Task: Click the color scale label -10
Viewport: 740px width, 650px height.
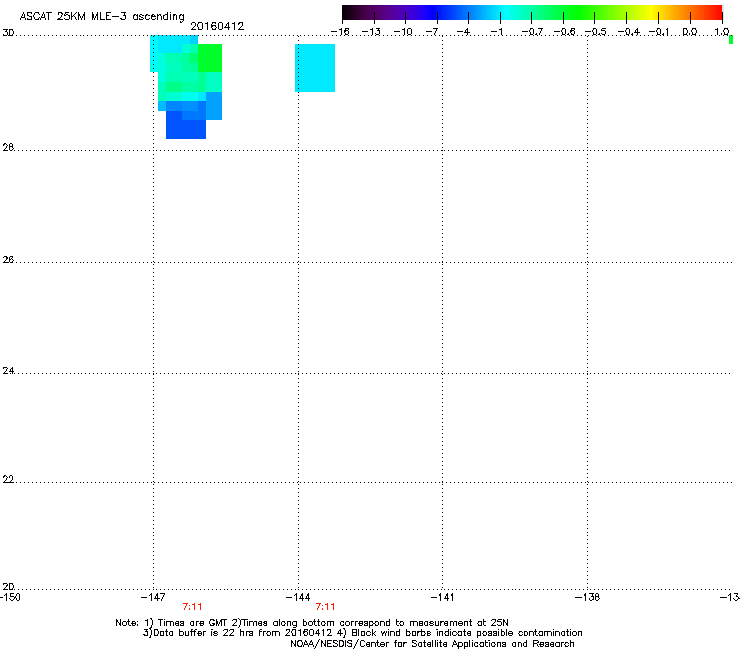Action: click(403, 32)
